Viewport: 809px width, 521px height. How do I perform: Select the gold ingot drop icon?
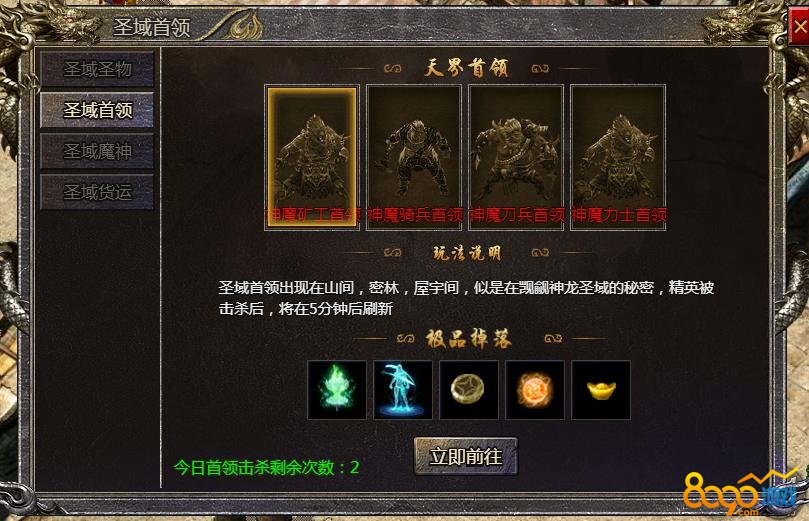coord(601,390)
